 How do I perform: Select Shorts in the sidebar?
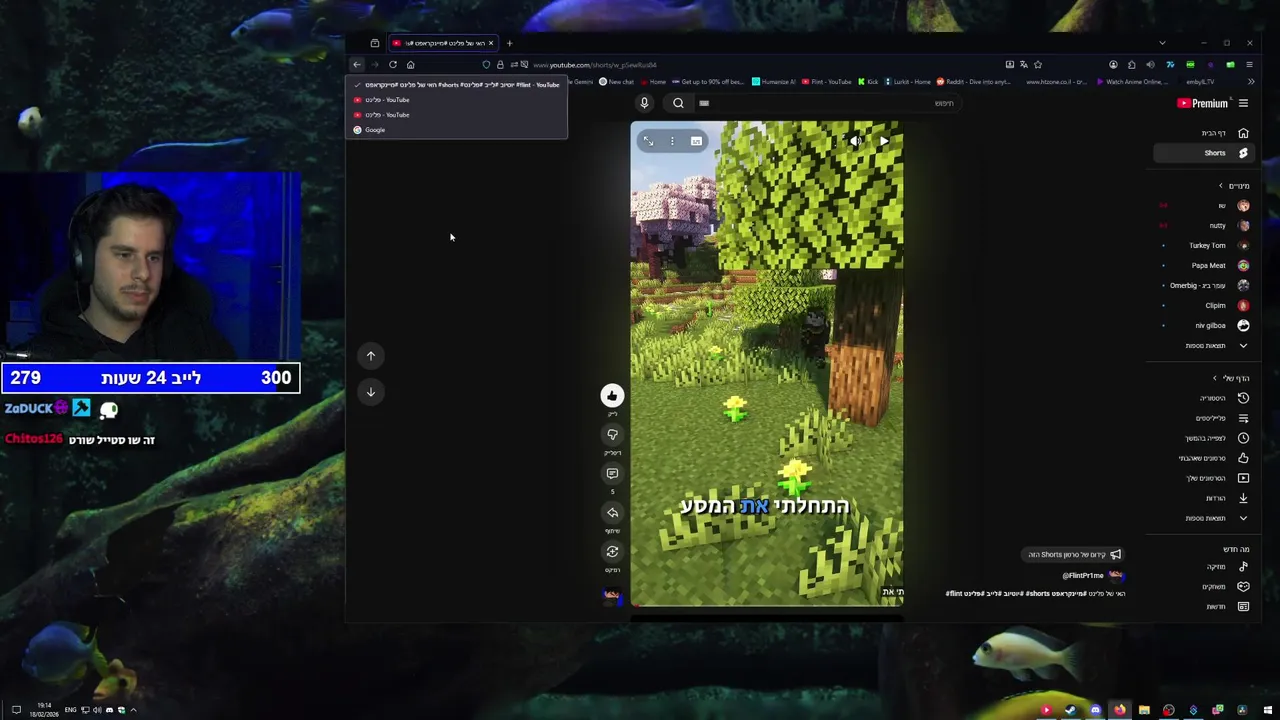click(1204, 153)
